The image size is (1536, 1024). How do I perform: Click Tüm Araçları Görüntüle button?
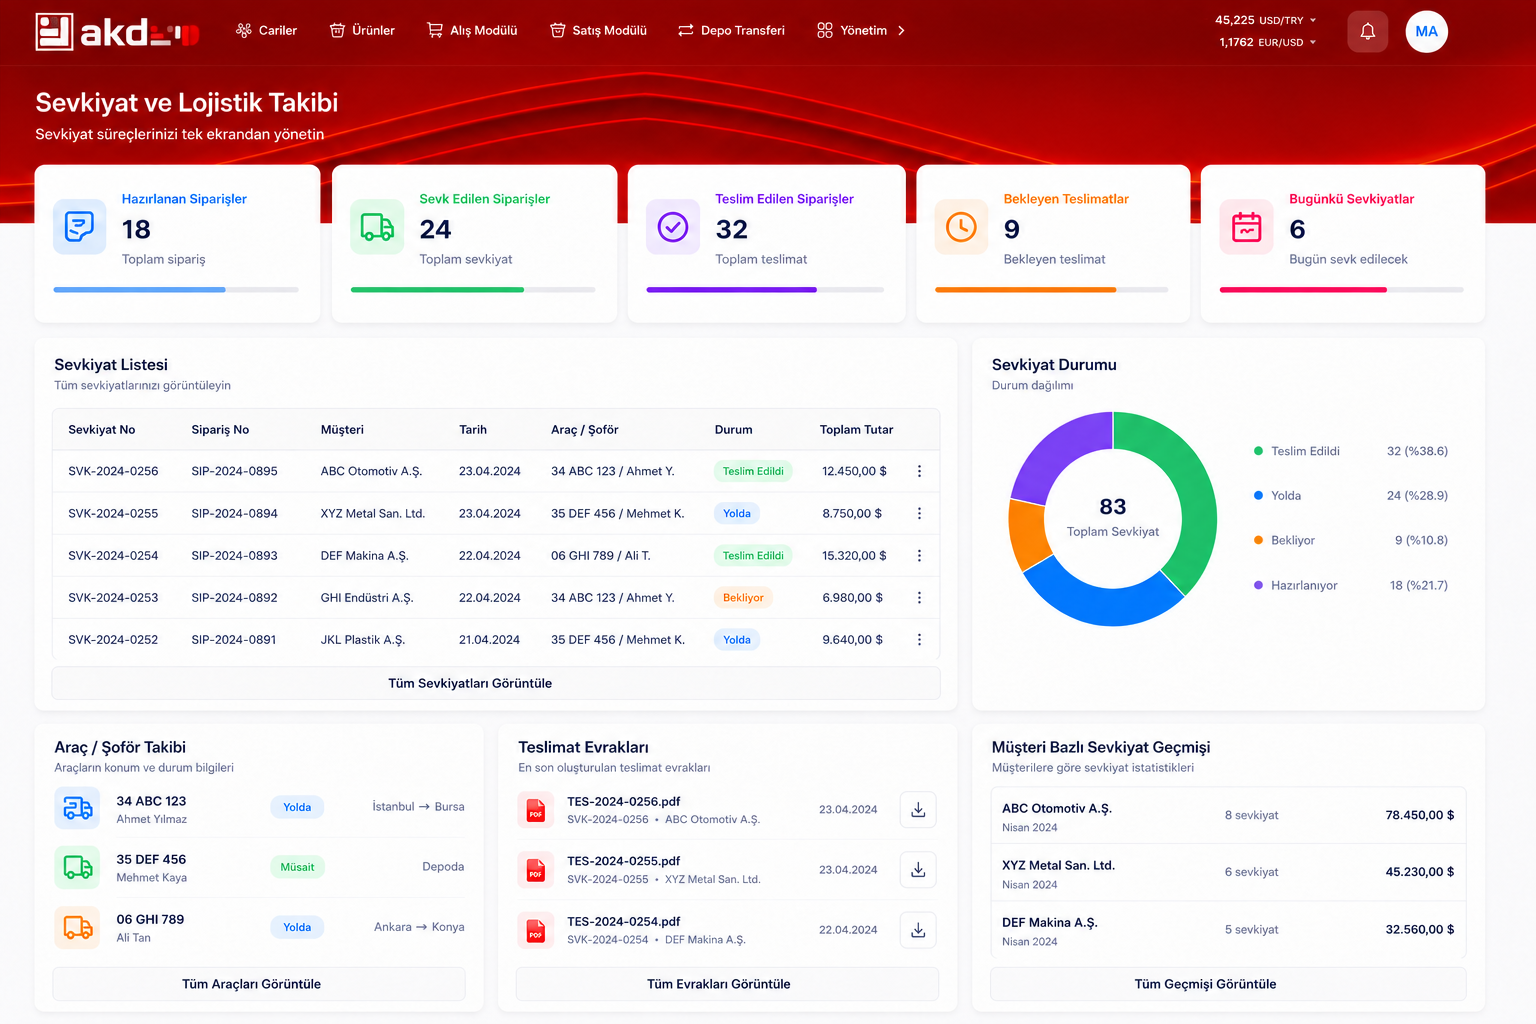(x=259, y=984)
